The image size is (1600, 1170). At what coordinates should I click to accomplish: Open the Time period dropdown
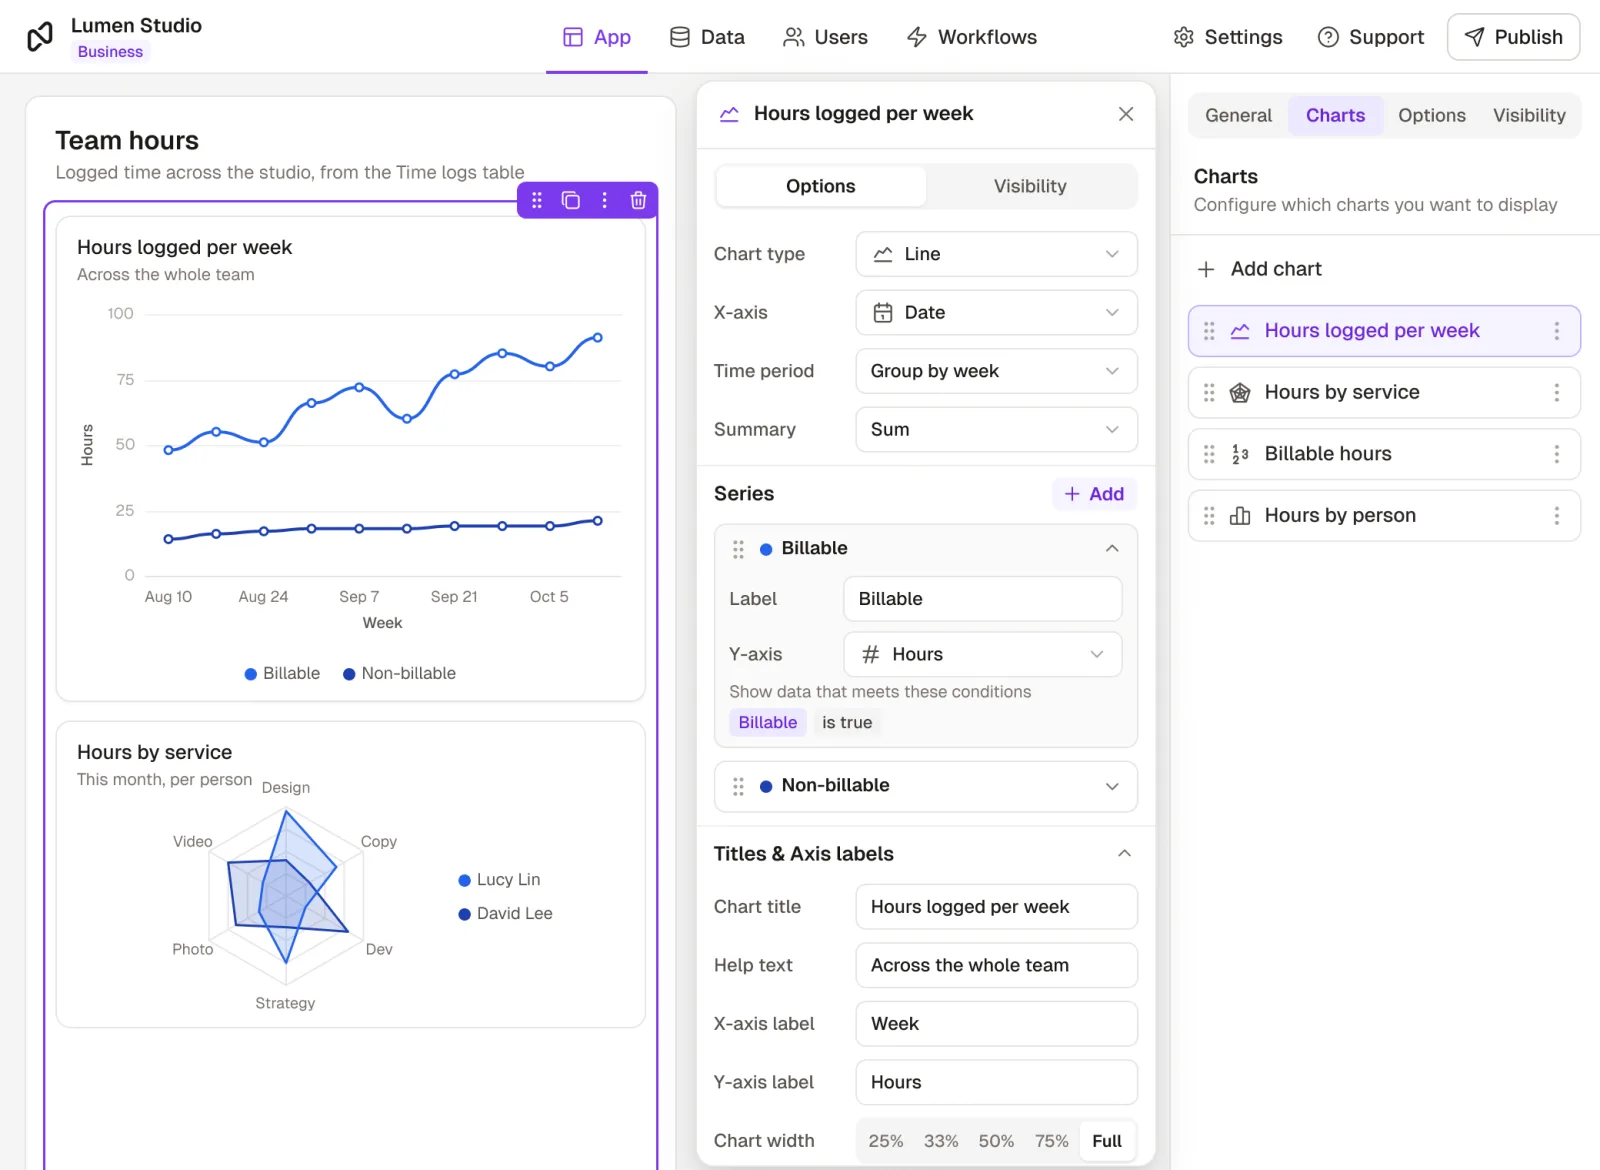996,371
